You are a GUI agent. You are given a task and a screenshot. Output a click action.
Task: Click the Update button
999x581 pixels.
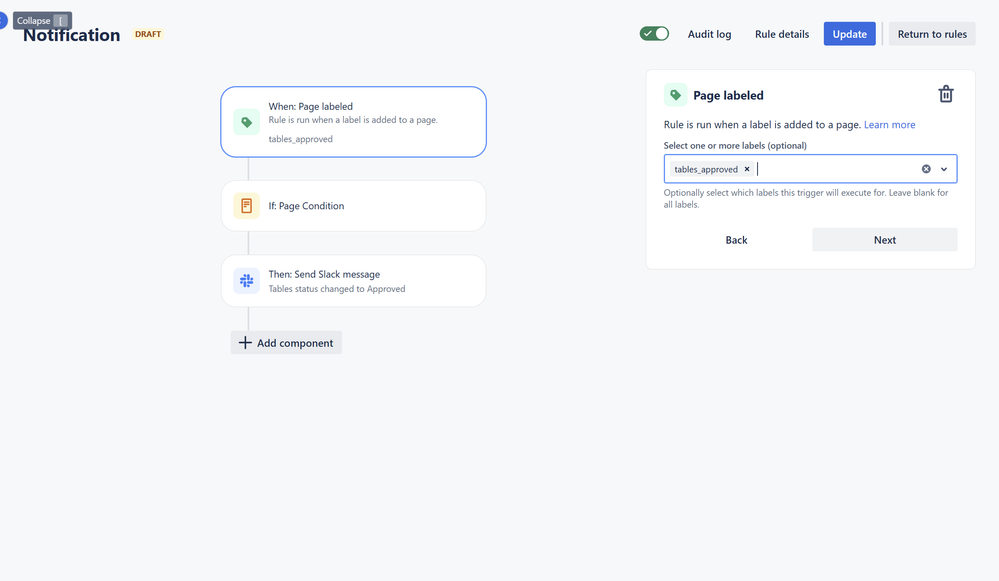(849, 34)
